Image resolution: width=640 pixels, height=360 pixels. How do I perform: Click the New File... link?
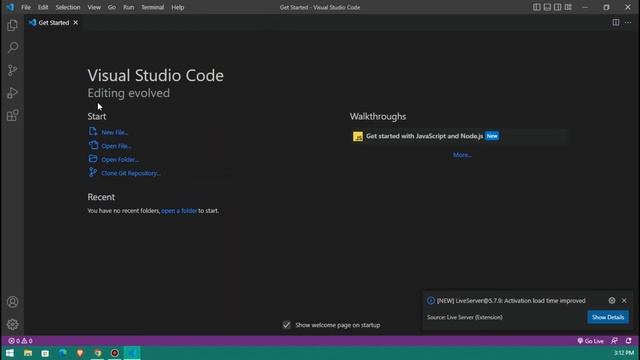click(x=115, y=132)
